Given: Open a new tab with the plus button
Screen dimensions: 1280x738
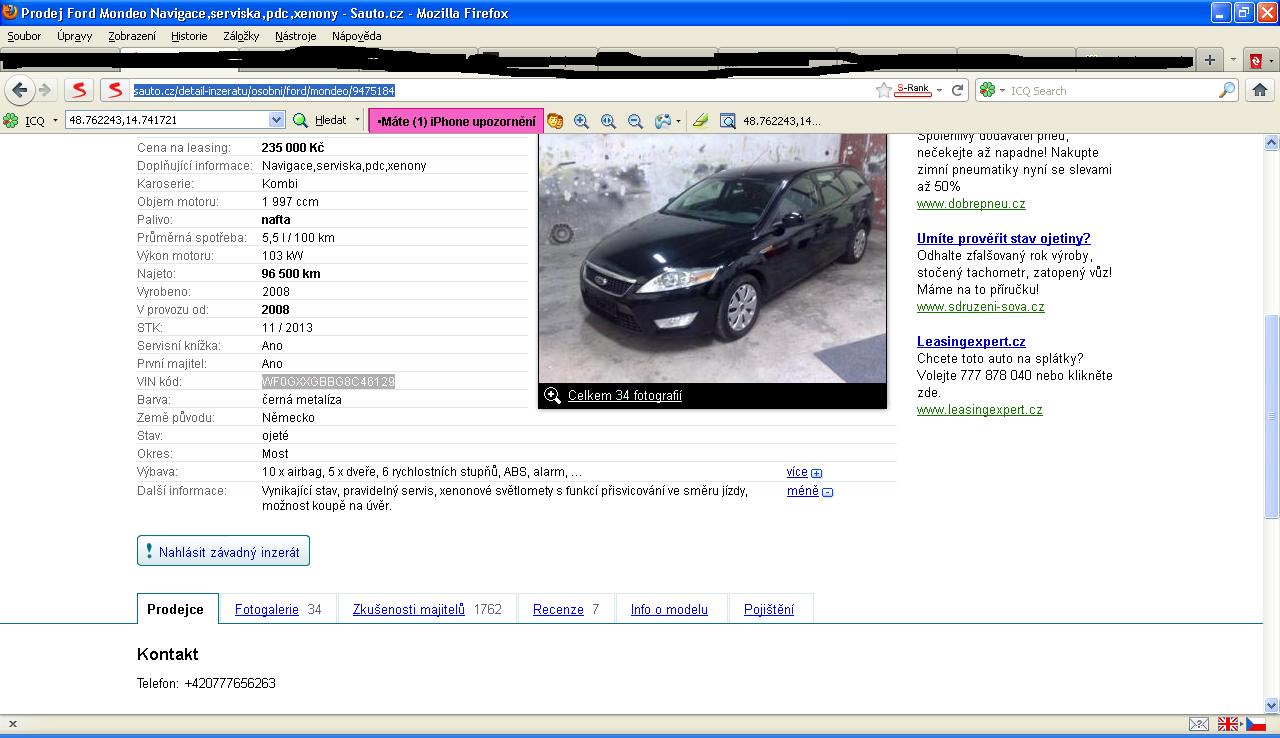Looking at the screenshot, I should [x=1209, y=60].
